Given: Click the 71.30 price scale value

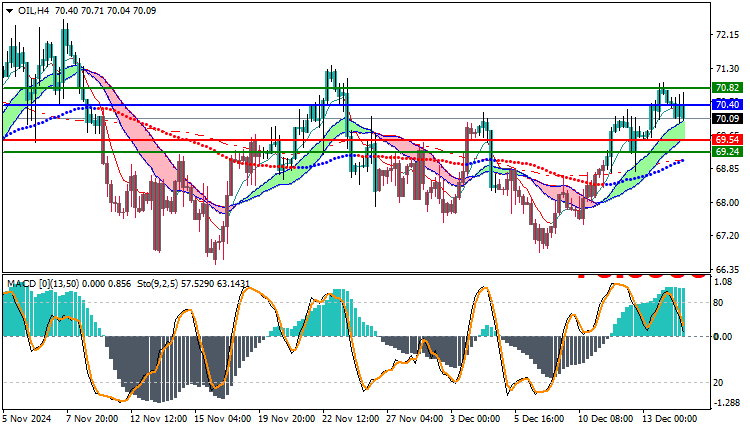Looking at the screenshot, I should click(727, 69).
